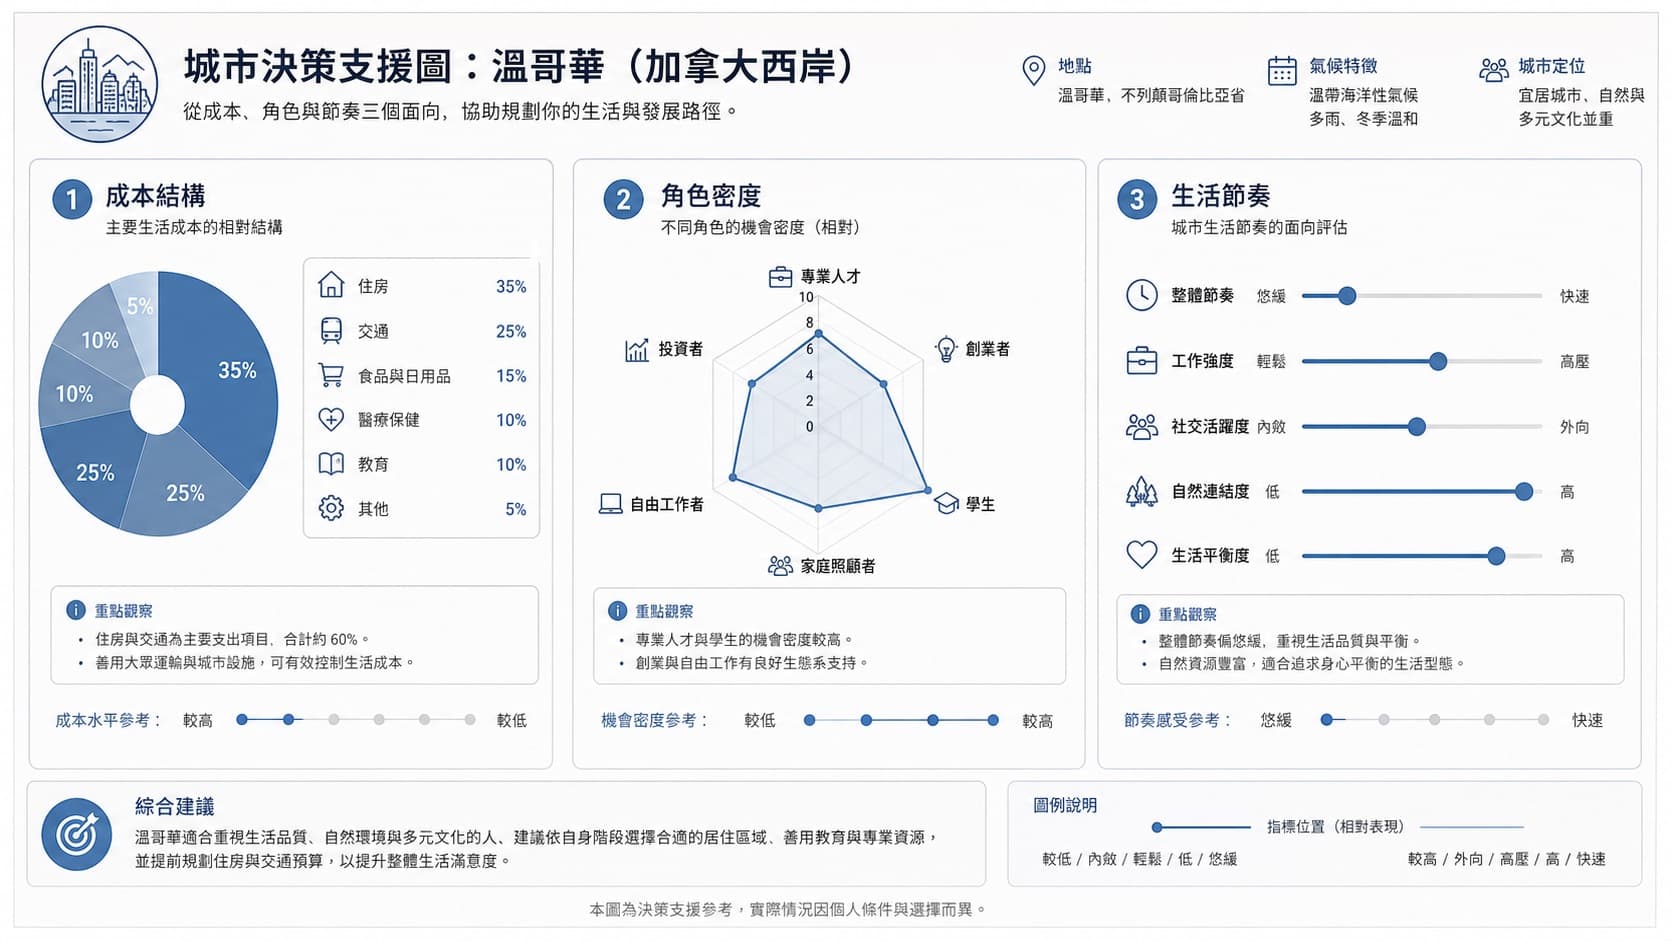This screenshot has height=941, width=1672.
Task: Click the 自然連結度 slider handle
Action: pos(1524,492)
